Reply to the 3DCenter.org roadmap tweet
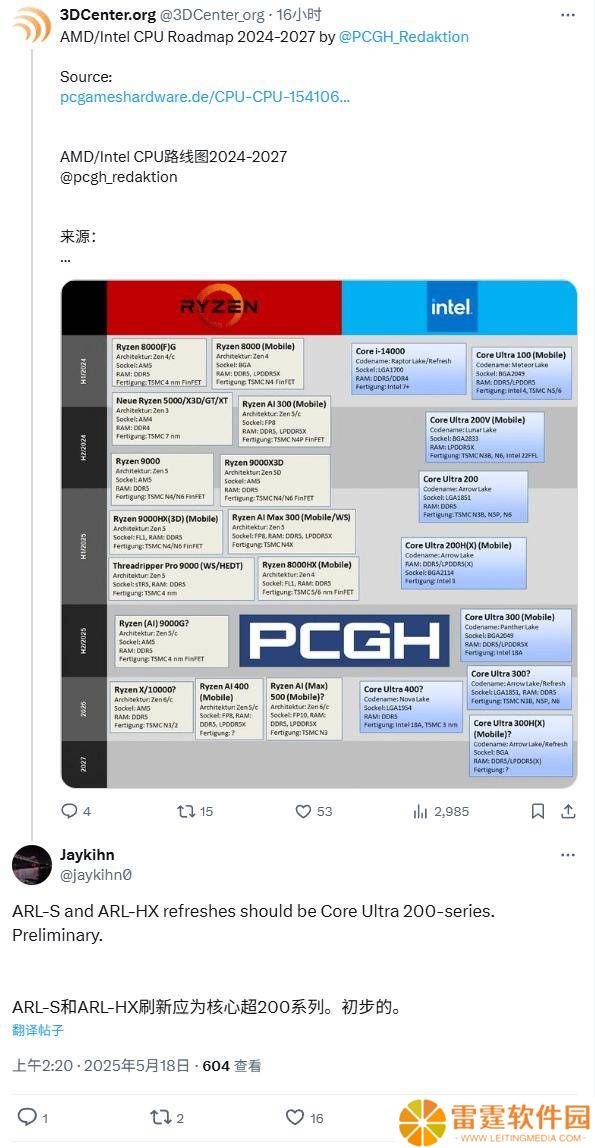 pos(75,811)
